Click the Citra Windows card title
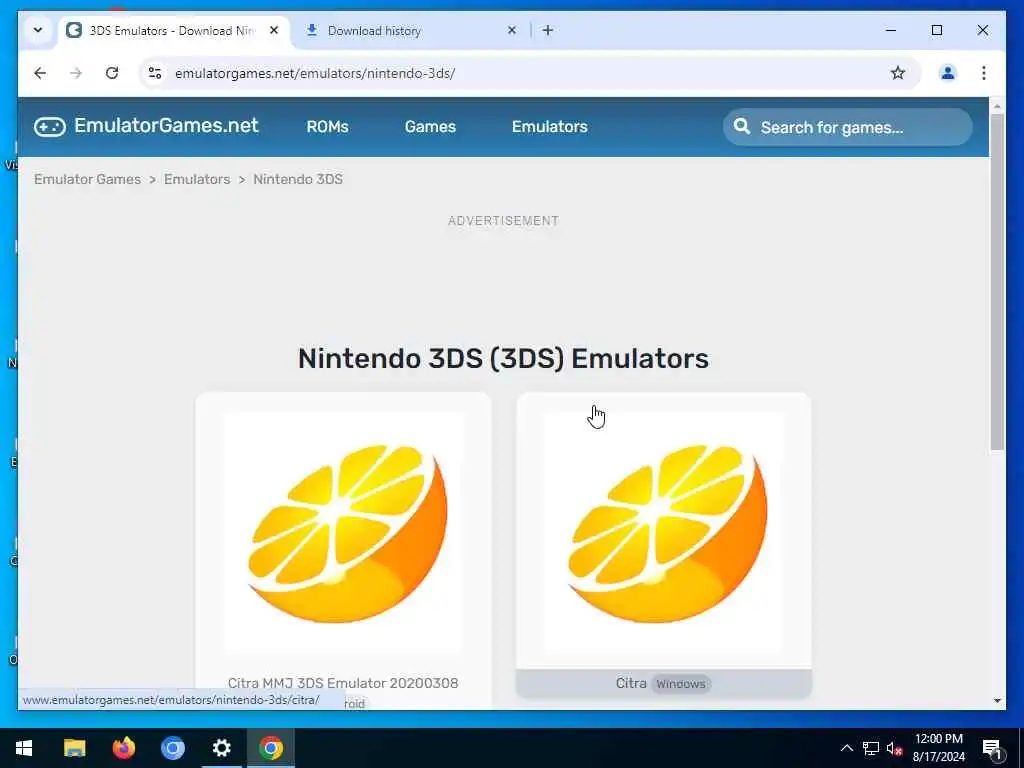 664,683
